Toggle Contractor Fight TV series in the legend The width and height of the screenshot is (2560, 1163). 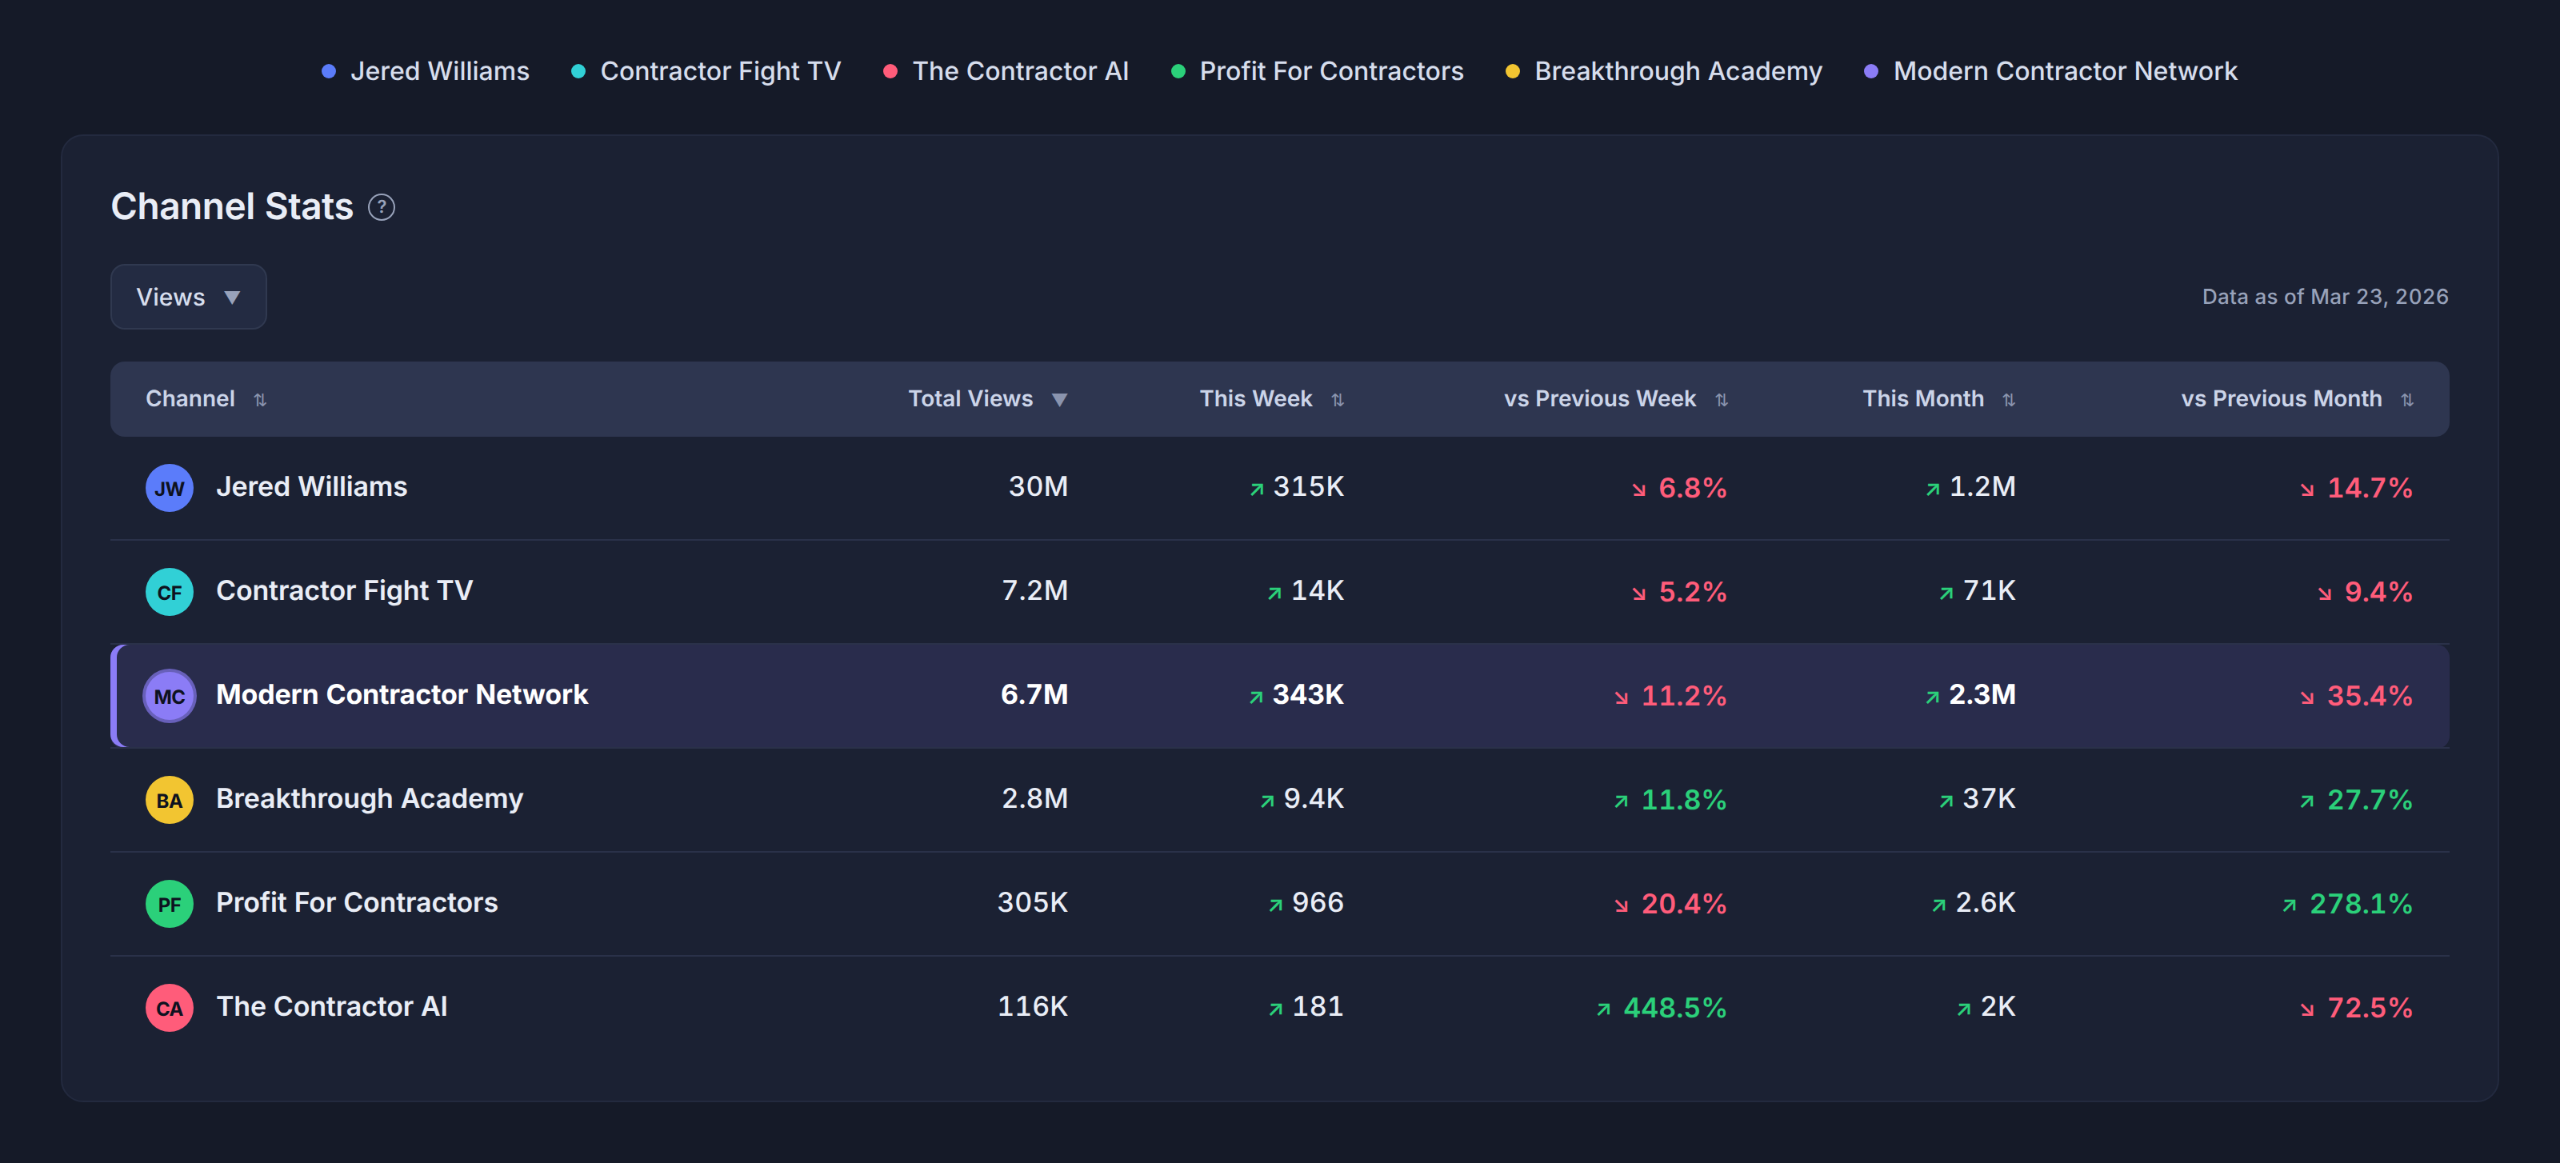pos(706,71)
